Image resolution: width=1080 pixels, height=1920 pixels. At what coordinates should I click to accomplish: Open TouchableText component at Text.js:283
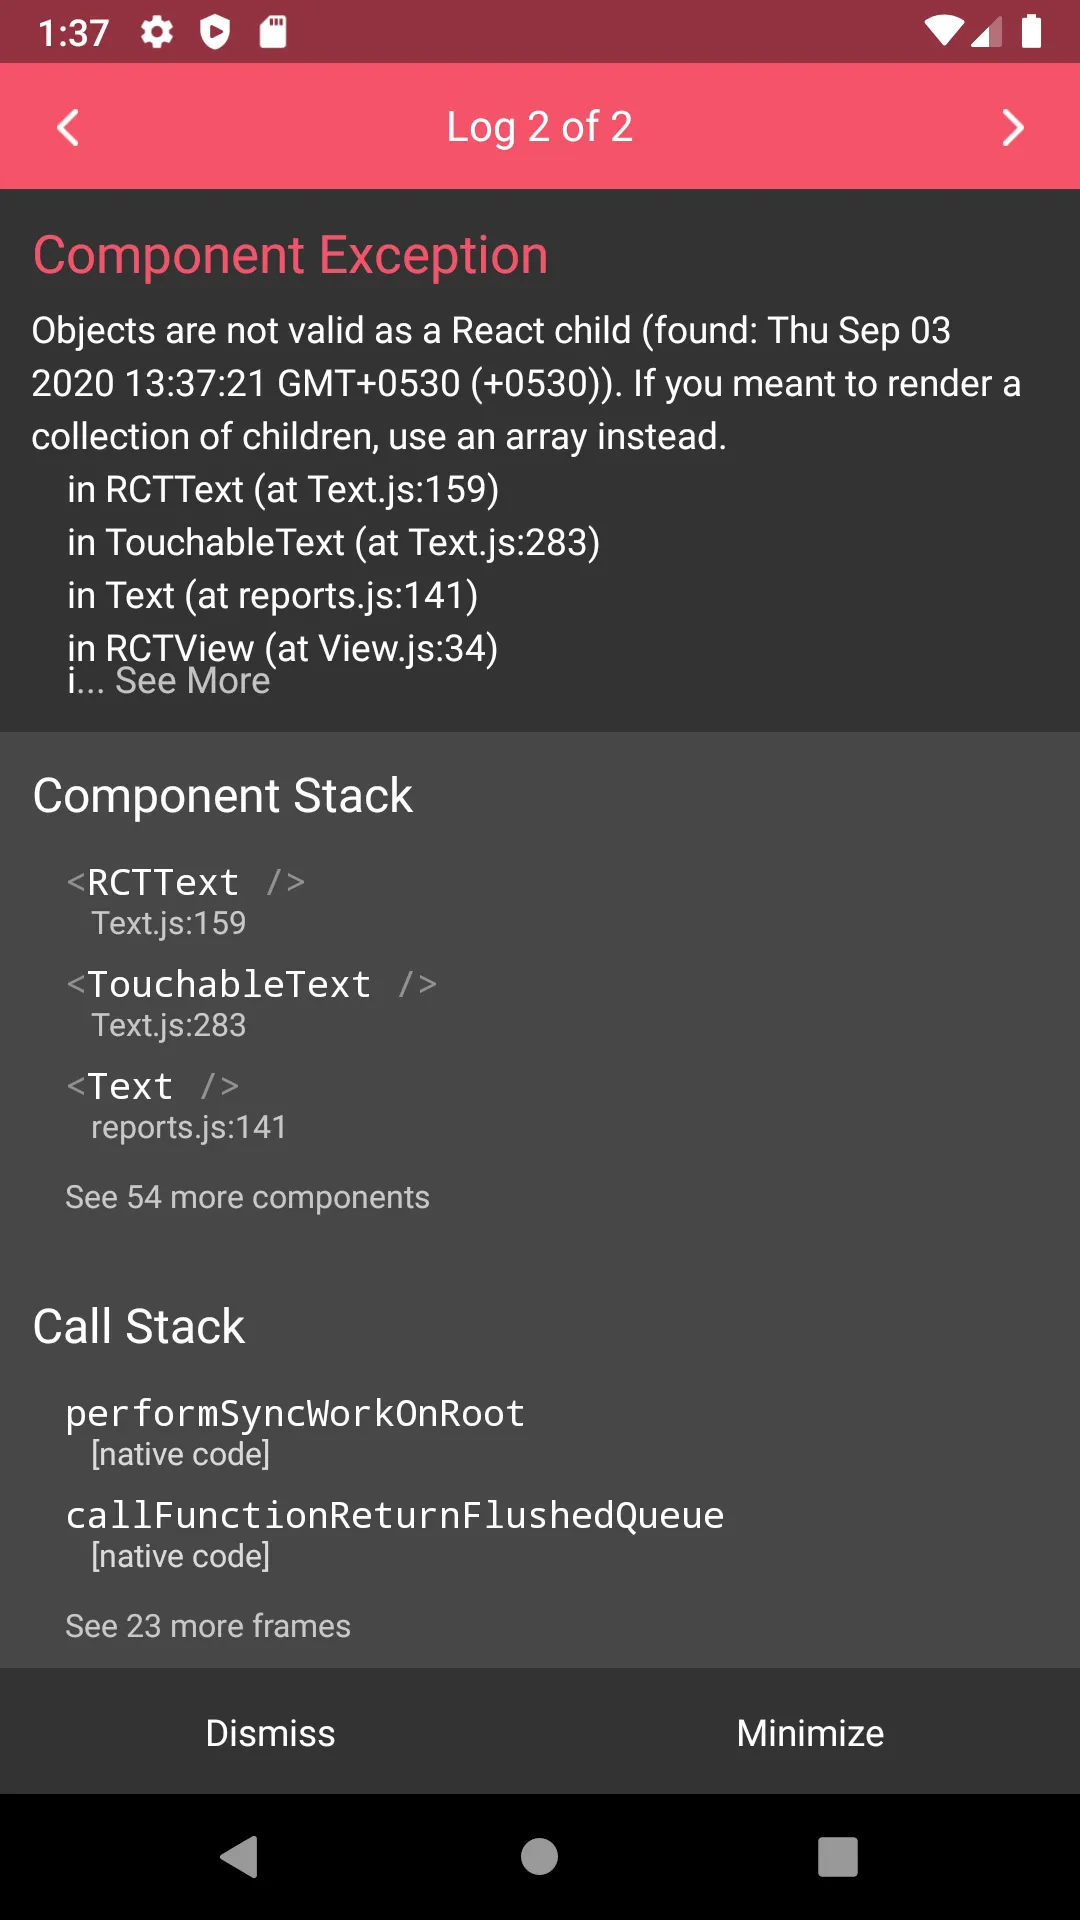250,1002
